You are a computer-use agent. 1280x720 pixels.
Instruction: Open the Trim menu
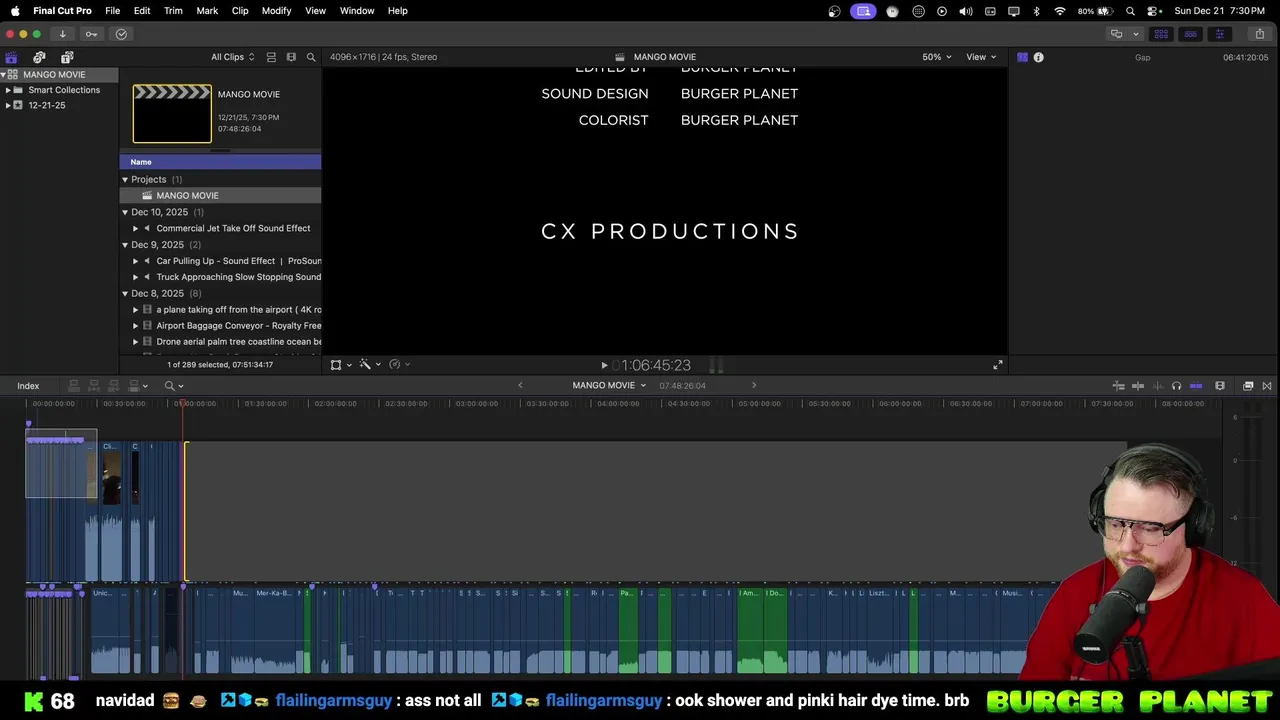click(173, 11)
